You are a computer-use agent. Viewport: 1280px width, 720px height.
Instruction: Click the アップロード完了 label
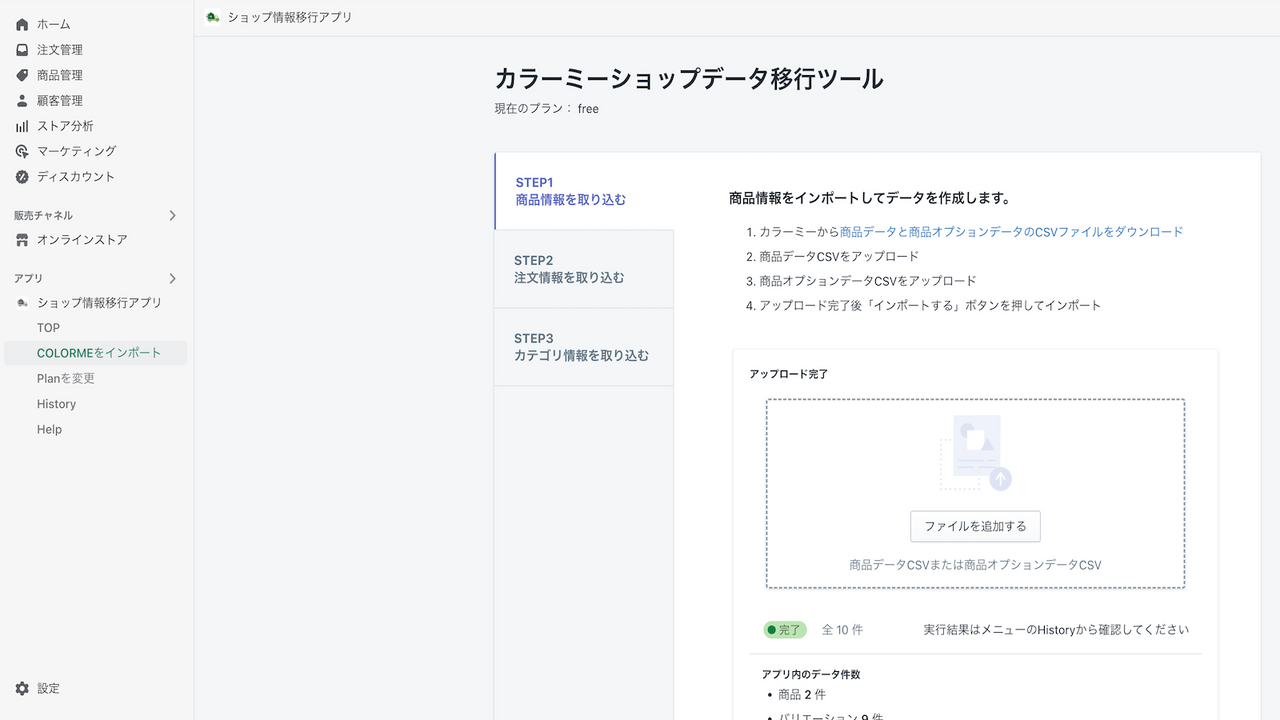pyautogui.click(x=789, y=374)
